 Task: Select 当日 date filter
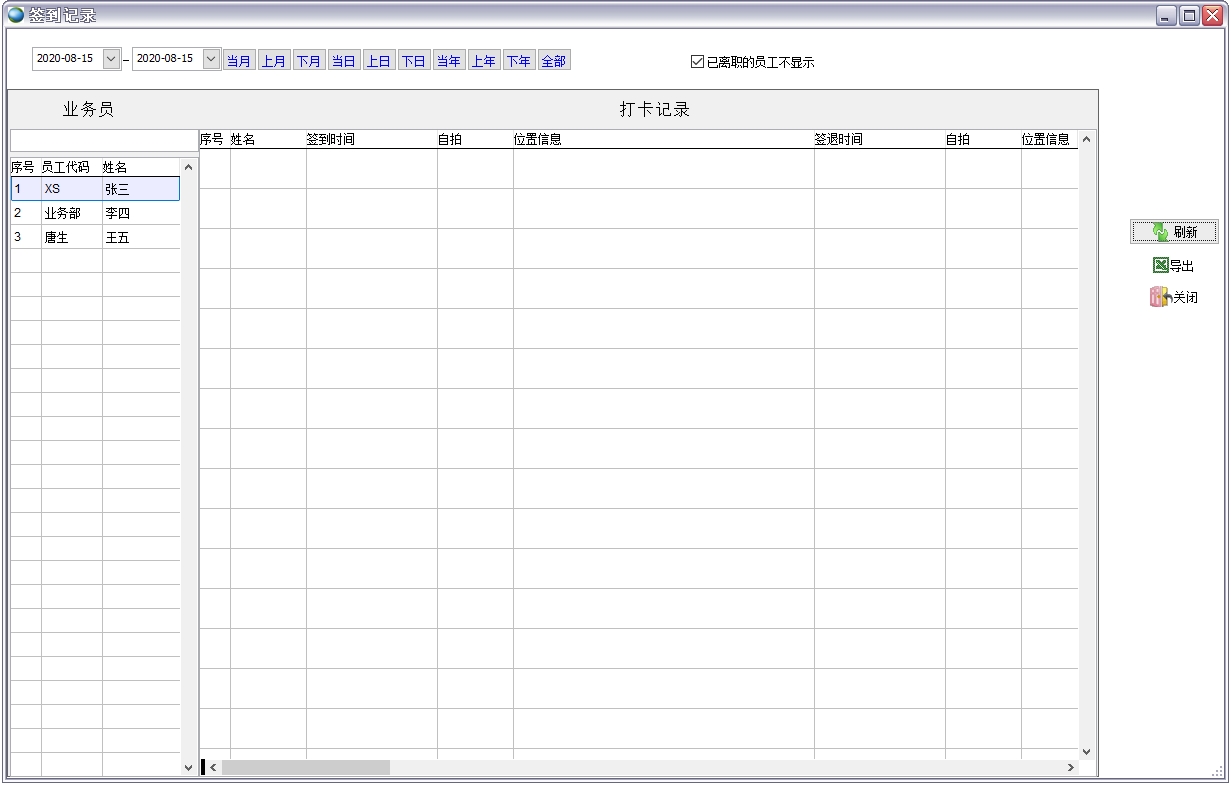coord(344,61)
